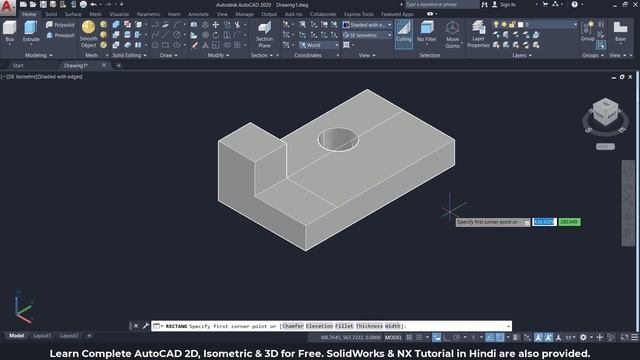Toggle dynamic input in status bar
Image resolution: width=640 pixels, height=360 pixels.
436,337
